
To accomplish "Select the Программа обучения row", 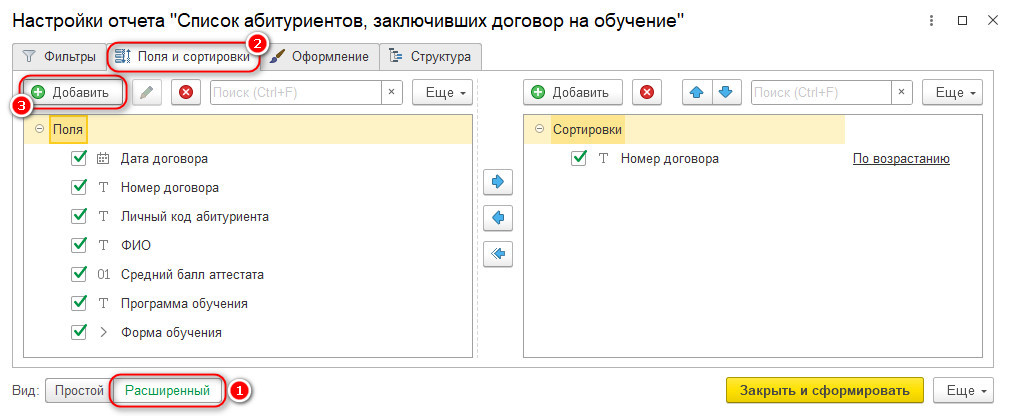I will [184, 304].
